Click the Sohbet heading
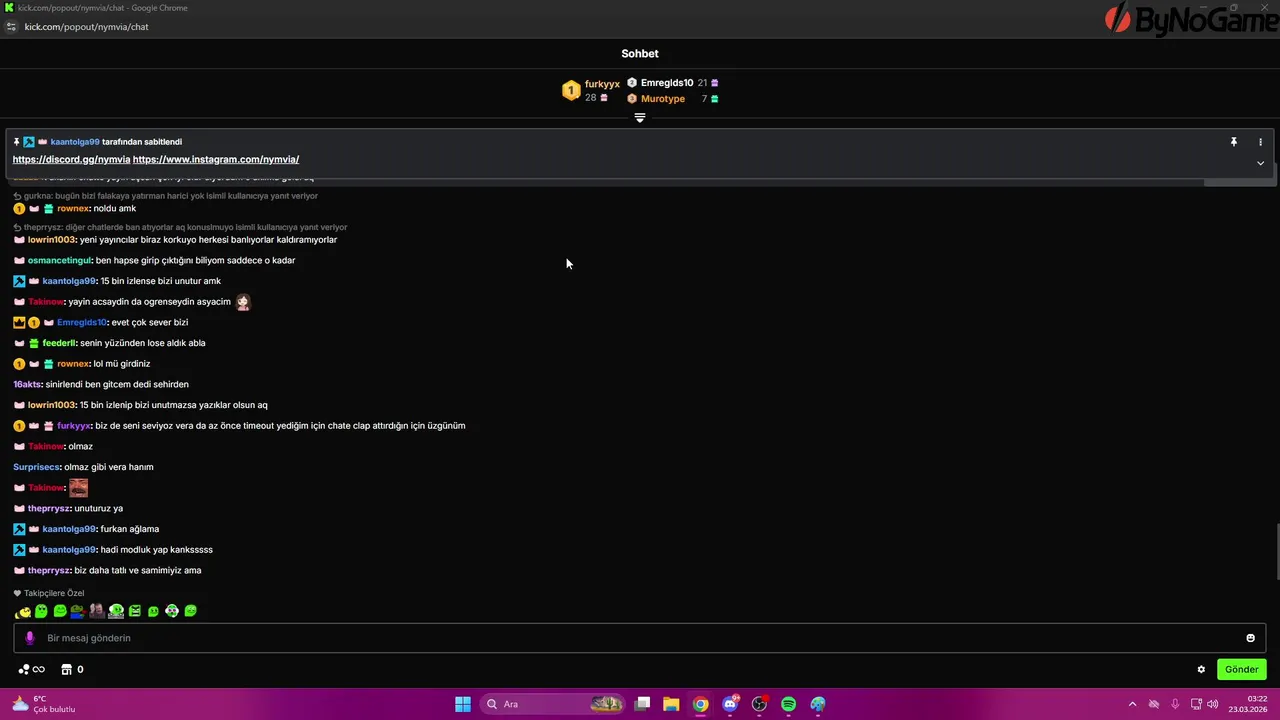 tap(640, 54)
